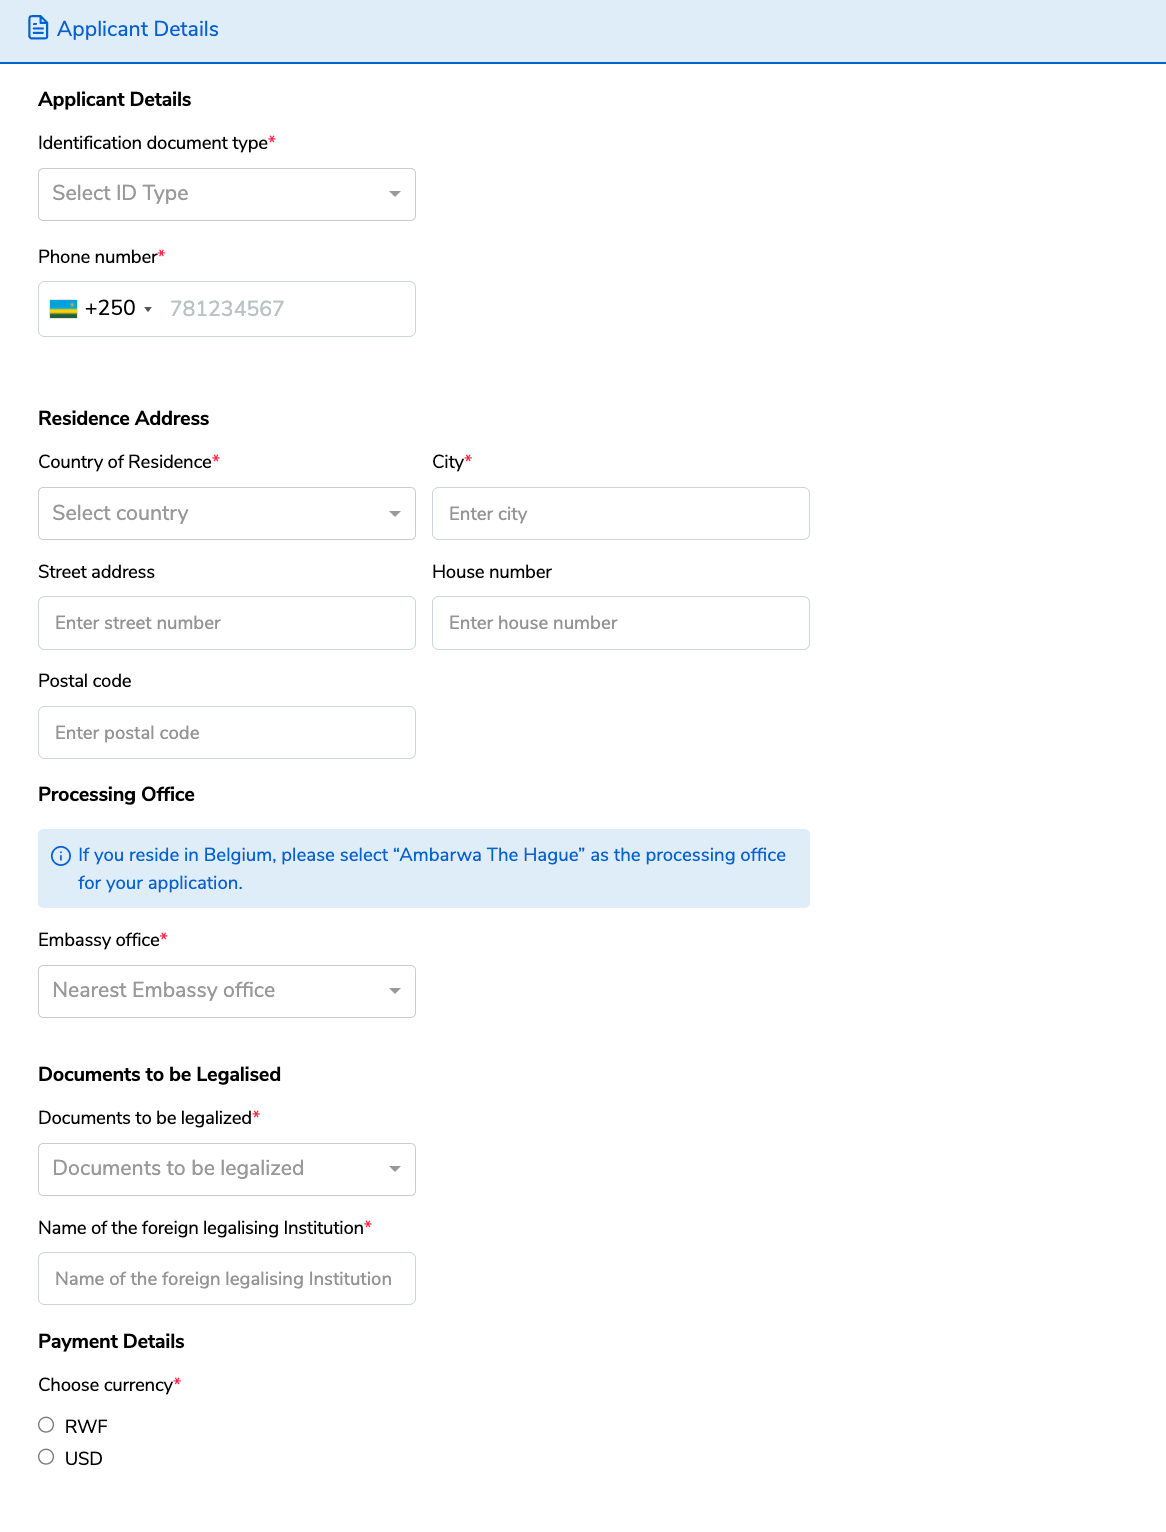Click the Choose currency label
This screenshot has height=1532, width=1166.
[x=110, y=1385]
